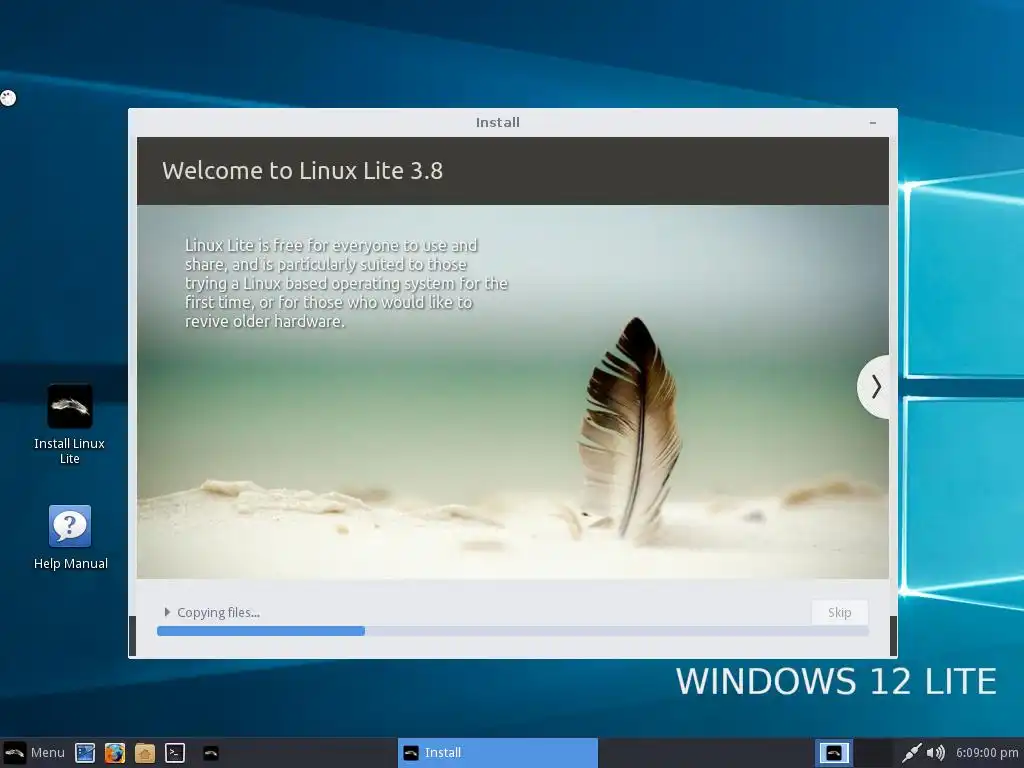
Task: Click the installation progress bar
Action: tap(513, 631)
